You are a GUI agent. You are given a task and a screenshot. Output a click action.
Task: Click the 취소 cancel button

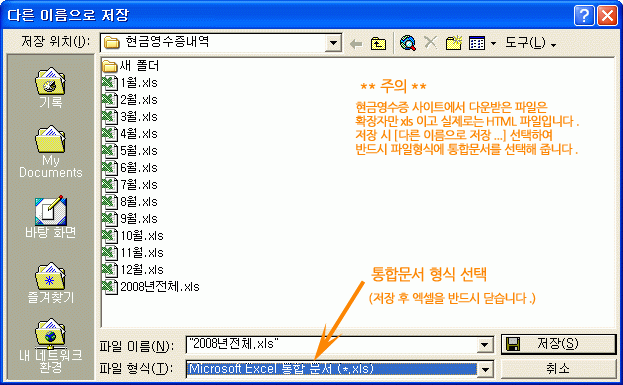click(x=558, y=369)
